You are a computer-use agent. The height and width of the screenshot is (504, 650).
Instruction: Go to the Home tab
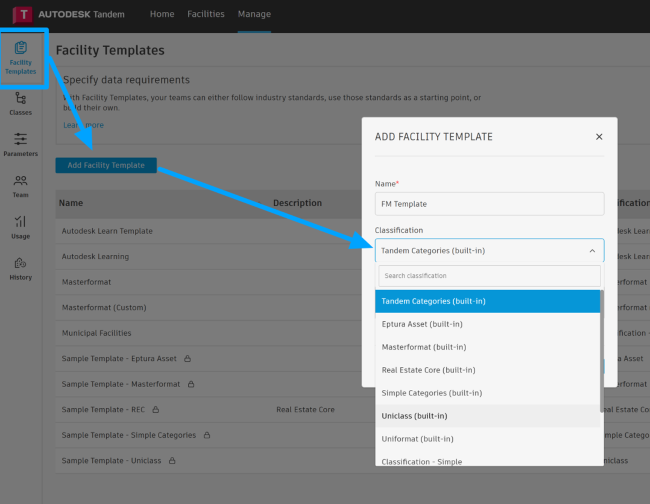[x=162, y=14]
